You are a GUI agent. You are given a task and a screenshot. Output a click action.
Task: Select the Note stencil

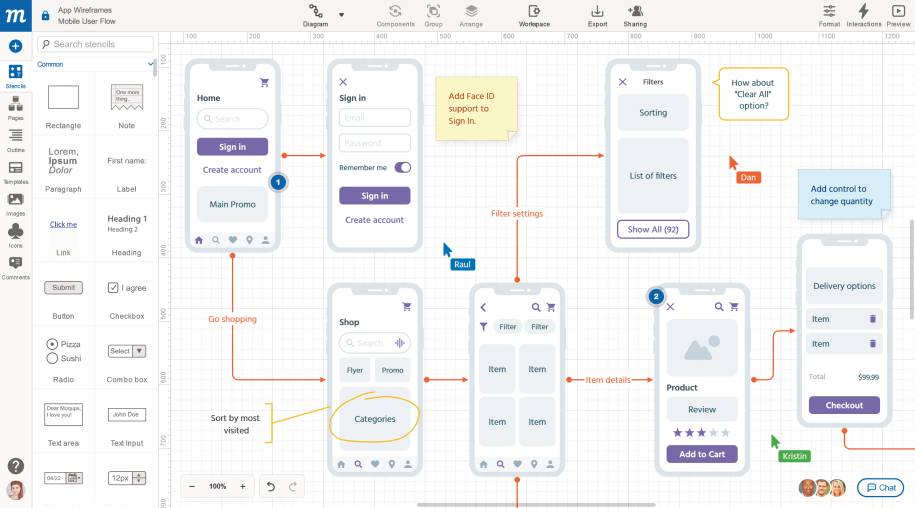point(127,97)
